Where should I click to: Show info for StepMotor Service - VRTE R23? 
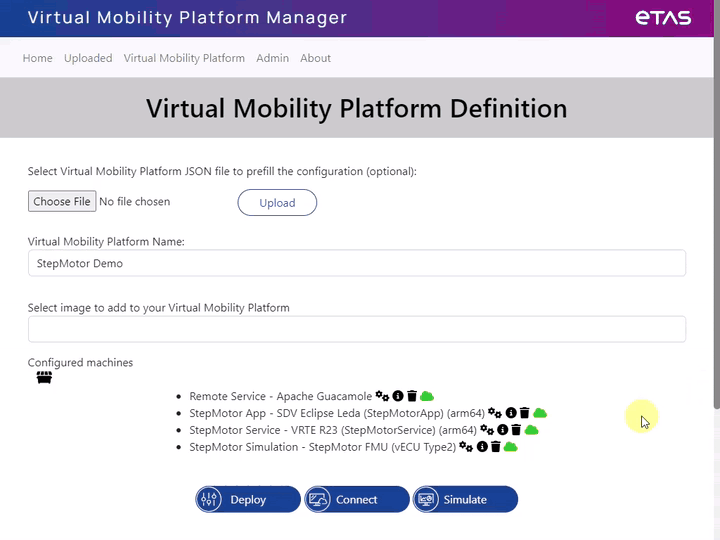click(x=503, y=429)
